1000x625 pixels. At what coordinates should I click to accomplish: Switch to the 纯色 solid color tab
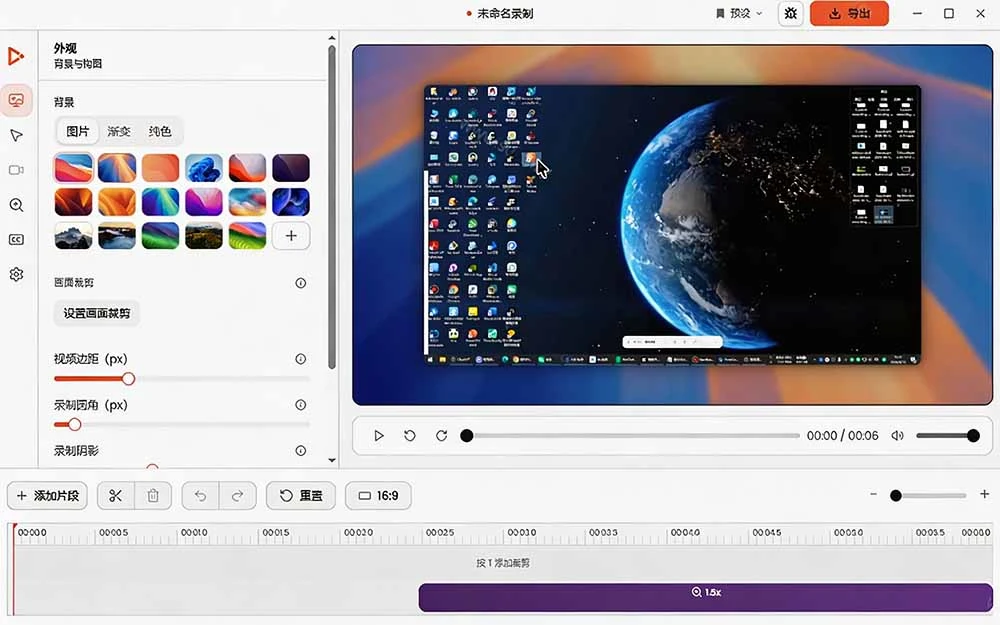pyautogui.click(x=159, y=131)
